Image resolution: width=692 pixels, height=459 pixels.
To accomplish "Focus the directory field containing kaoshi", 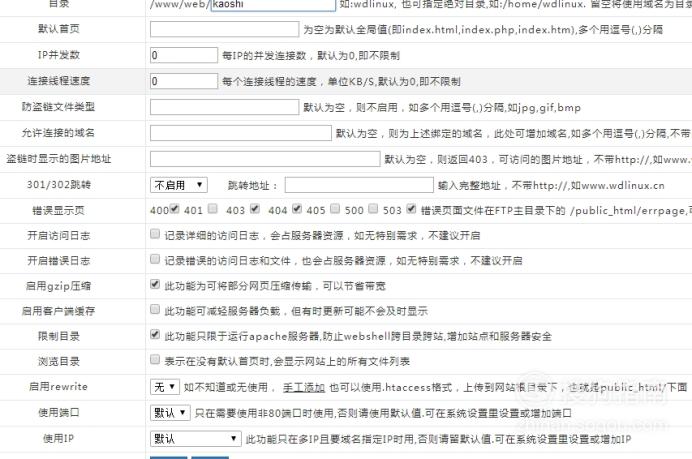I will point(273,5).
